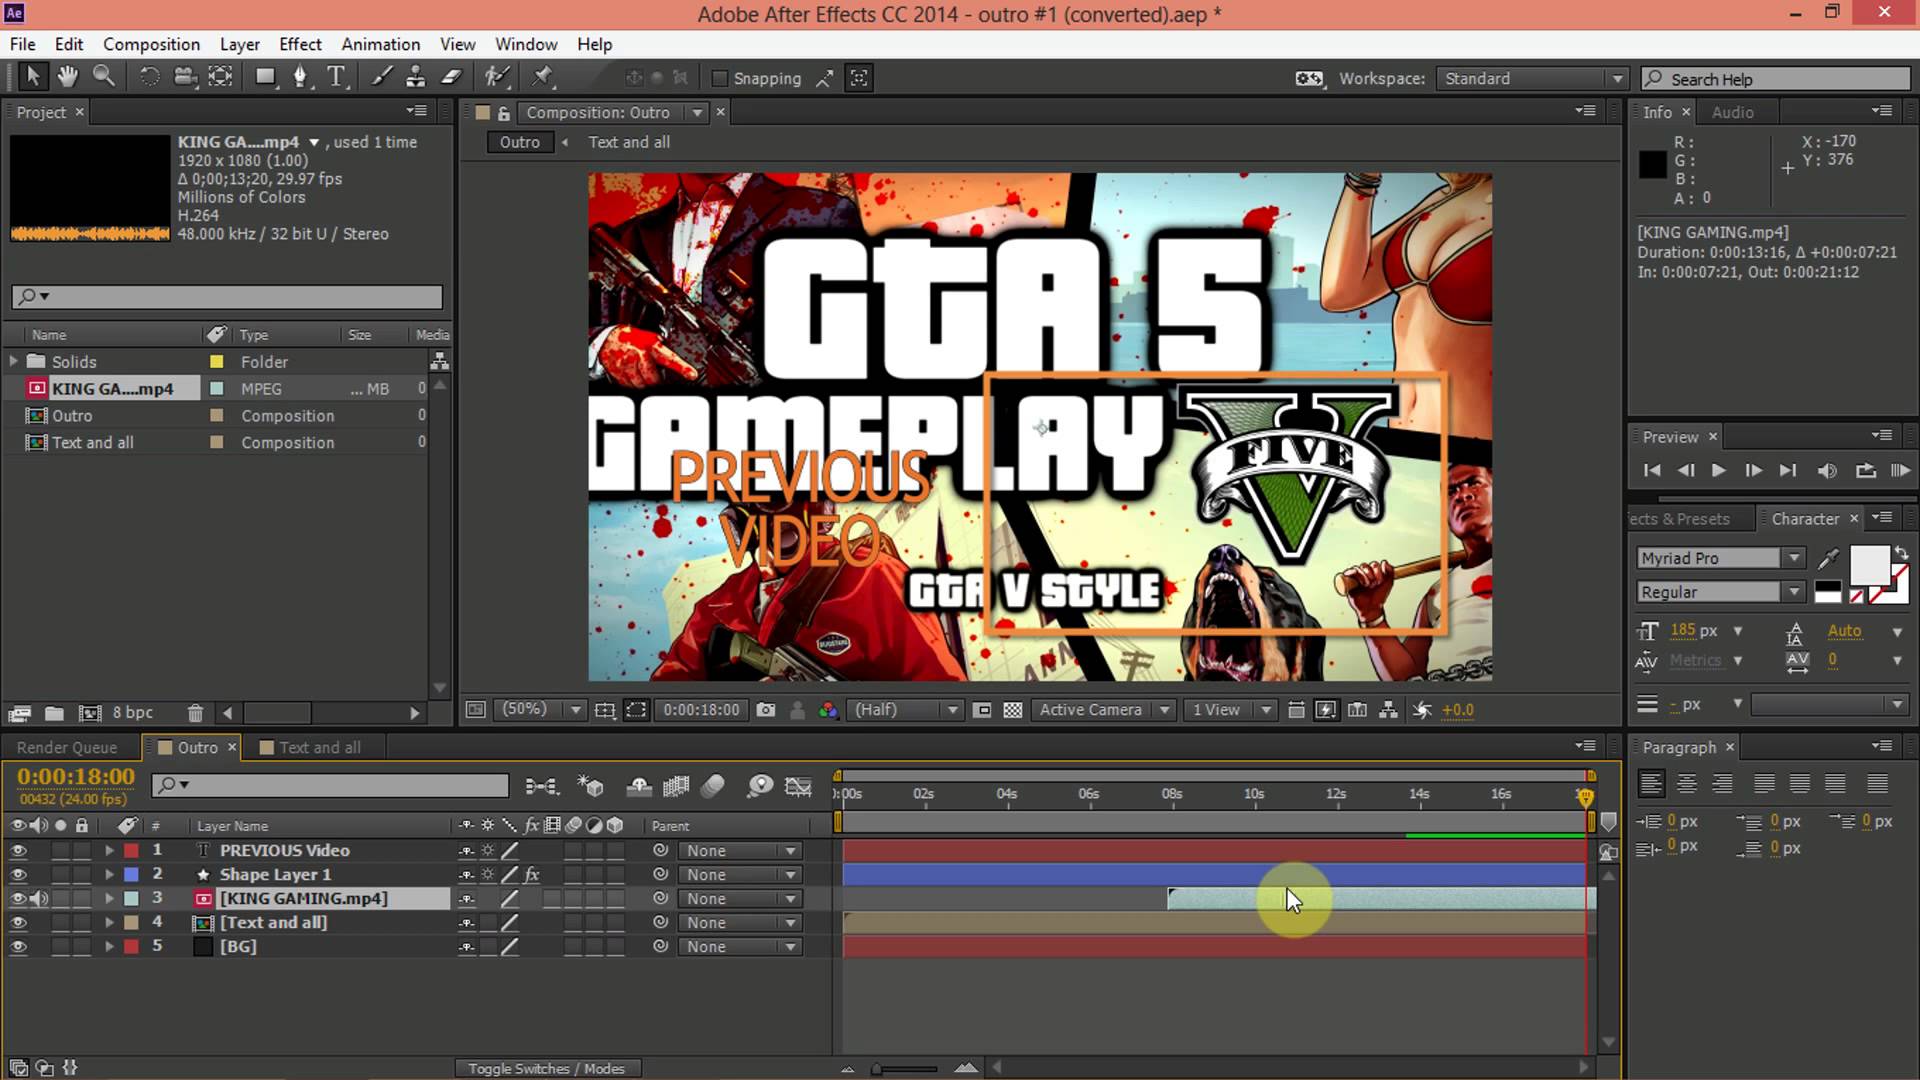
Task: Click the yellow label swatch of Solids
Action: coord(216,362)
